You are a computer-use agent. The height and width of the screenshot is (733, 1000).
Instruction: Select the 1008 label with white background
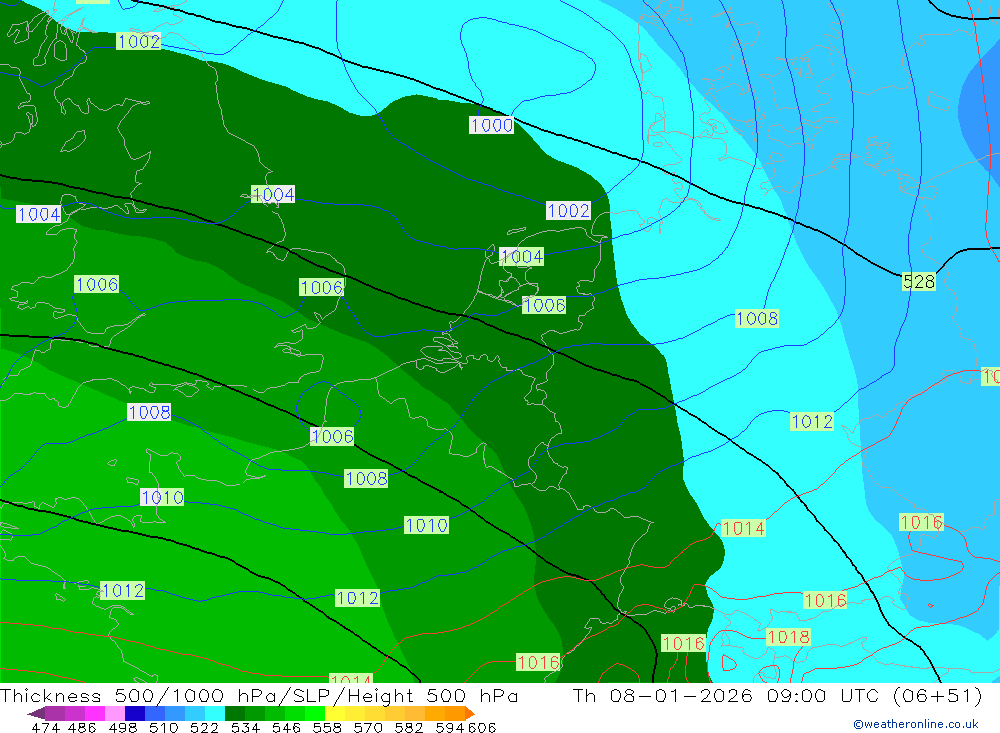(149, 412)
